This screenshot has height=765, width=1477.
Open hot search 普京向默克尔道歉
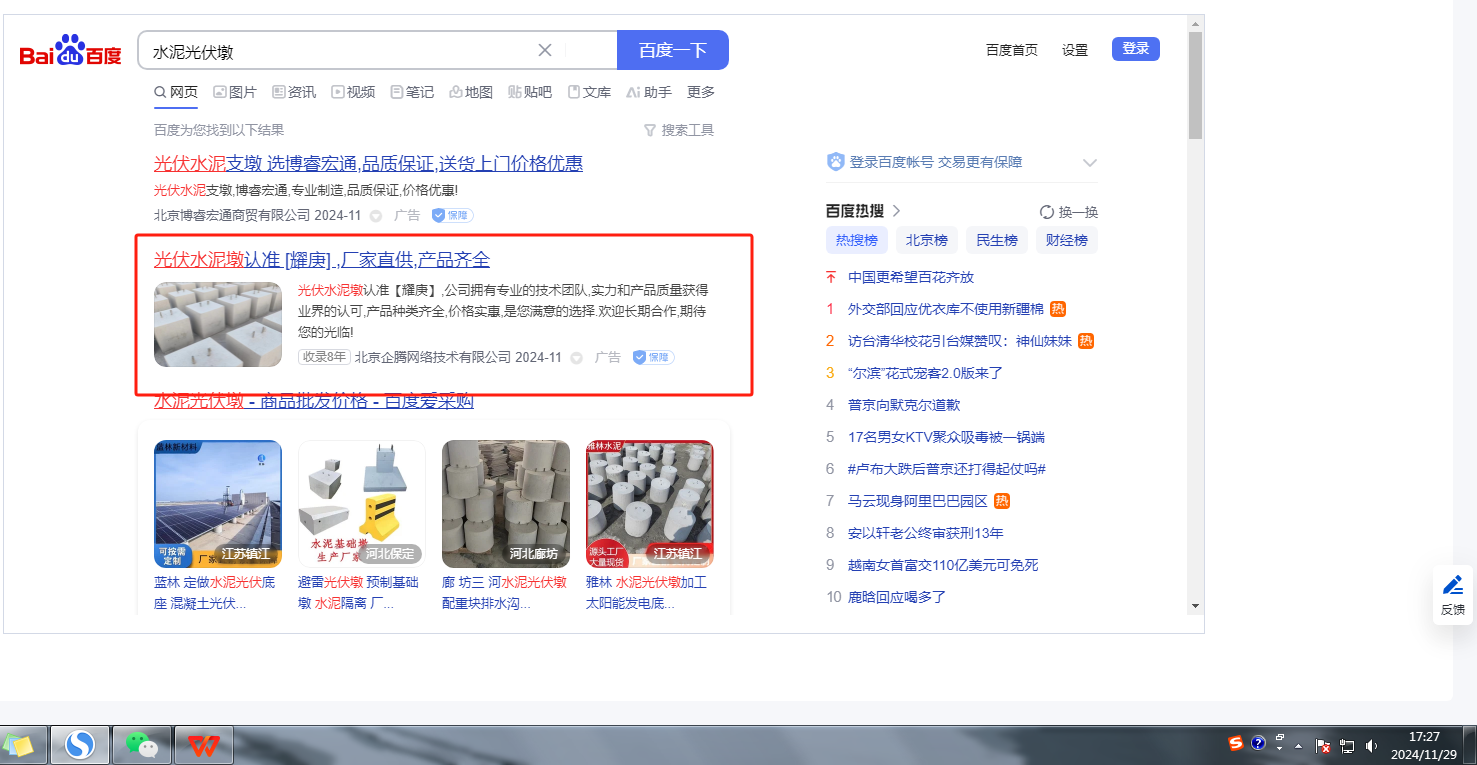point(904,405)
